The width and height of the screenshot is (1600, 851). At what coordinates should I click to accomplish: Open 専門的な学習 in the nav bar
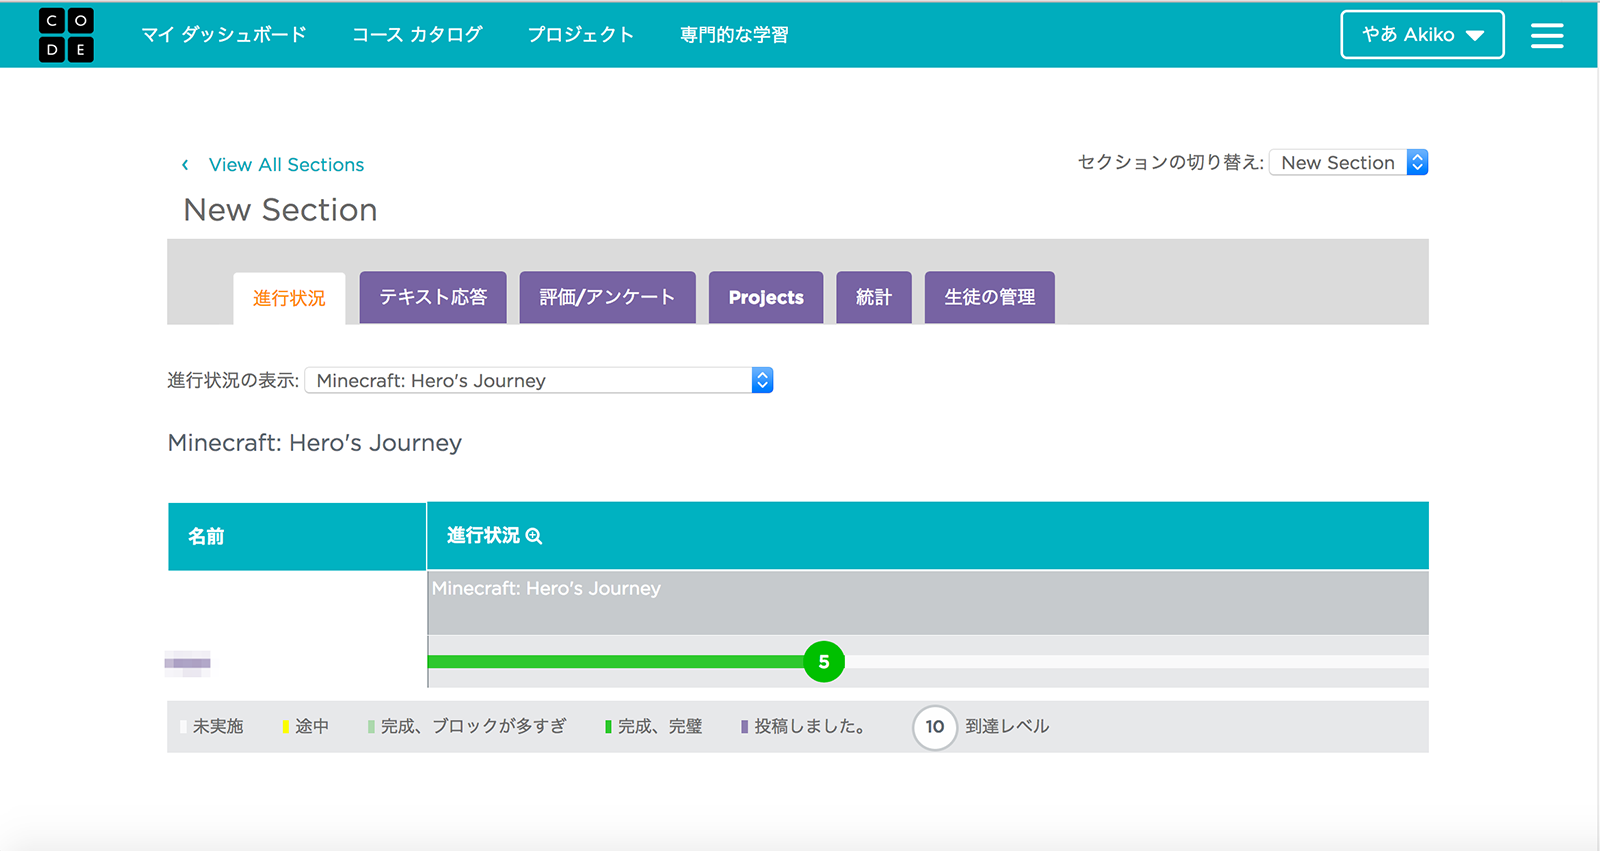734,35
